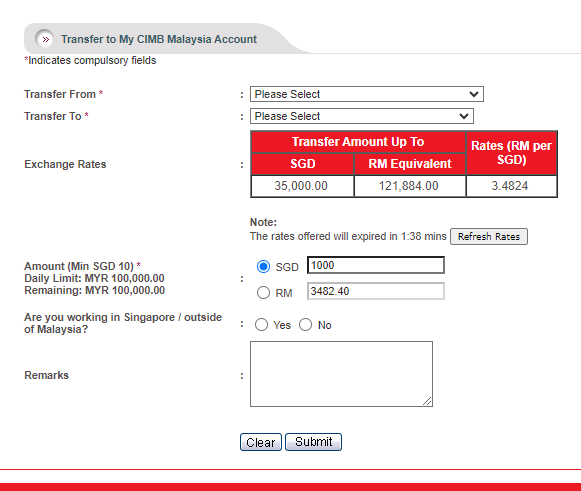This screenshot has height=491, width=581.
Task: Click the 121,884.00 RM equivalent cell
Action: click(x=410, y=186)
